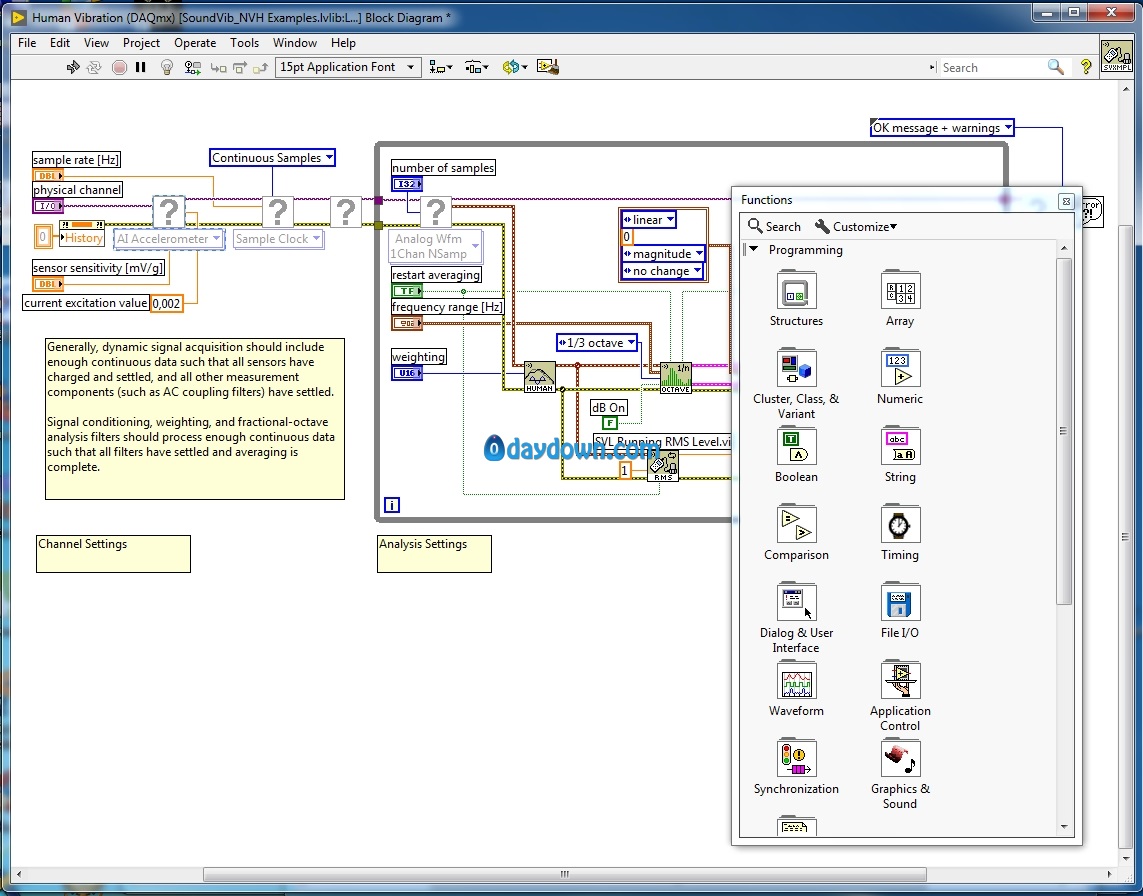This screenshot has height=896, width=1143.
Task: Open the Dialog & User Interface palette
Action: 796,618
